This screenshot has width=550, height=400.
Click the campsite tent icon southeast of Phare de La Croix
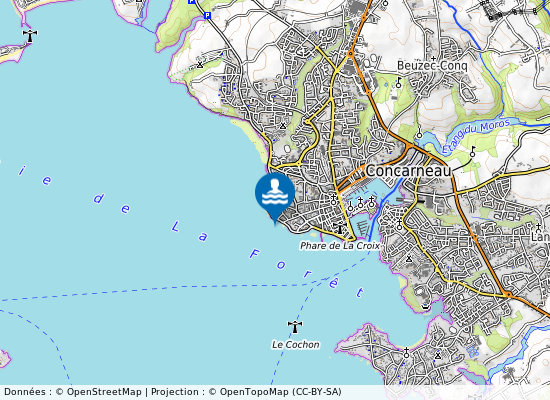point(409,259)
